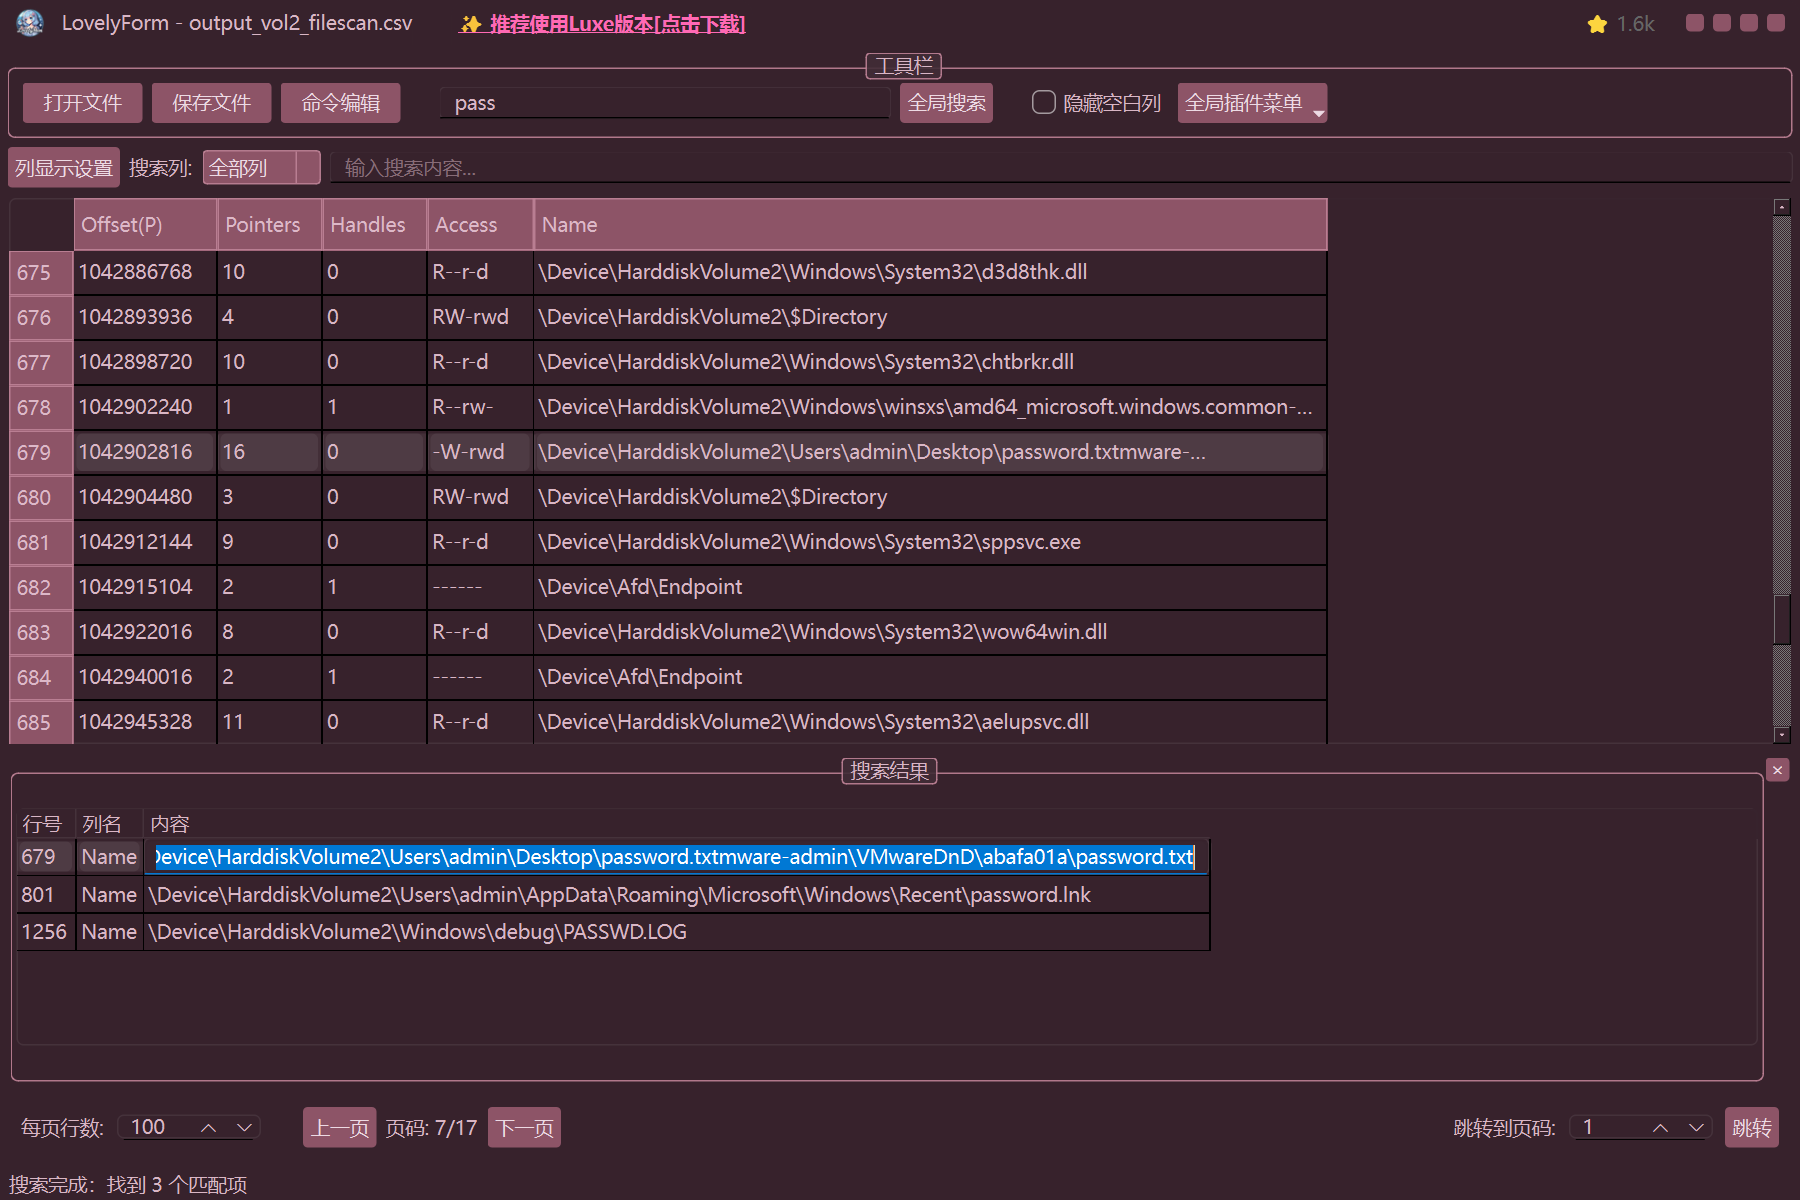1800x1200 pixels.
Task: Sort by the Pointers column header
Action: point(263,225)
